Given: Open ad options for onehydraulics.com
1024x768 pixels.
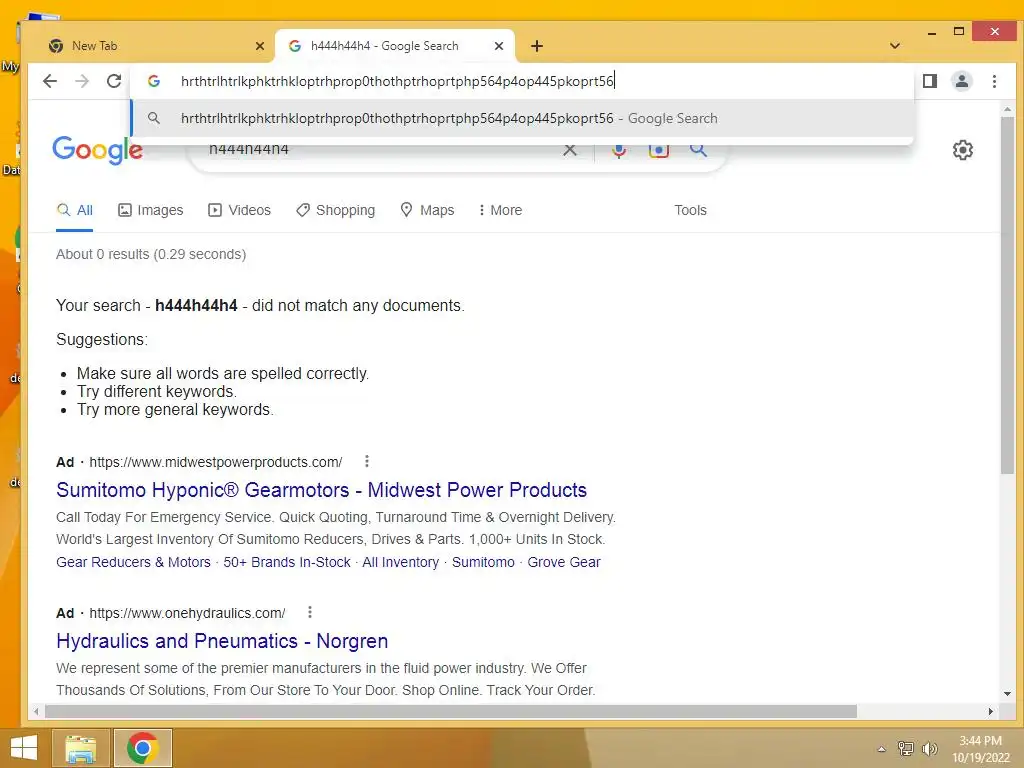Looking at the screenshot, I should (310, 613).
